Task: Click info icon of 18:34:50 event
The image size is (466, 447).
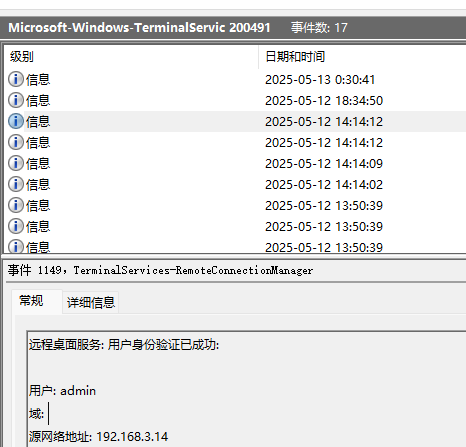Action: coord(16,100)
